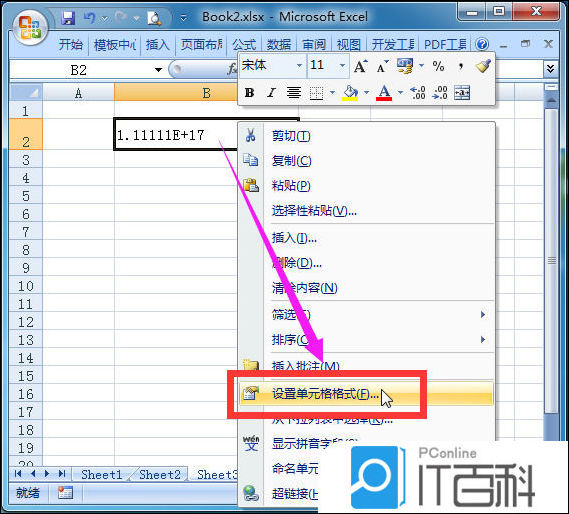This screenshot has height=514, width=569.
Task: Switch to Sheet2 tab
Action: pos(160,474)
